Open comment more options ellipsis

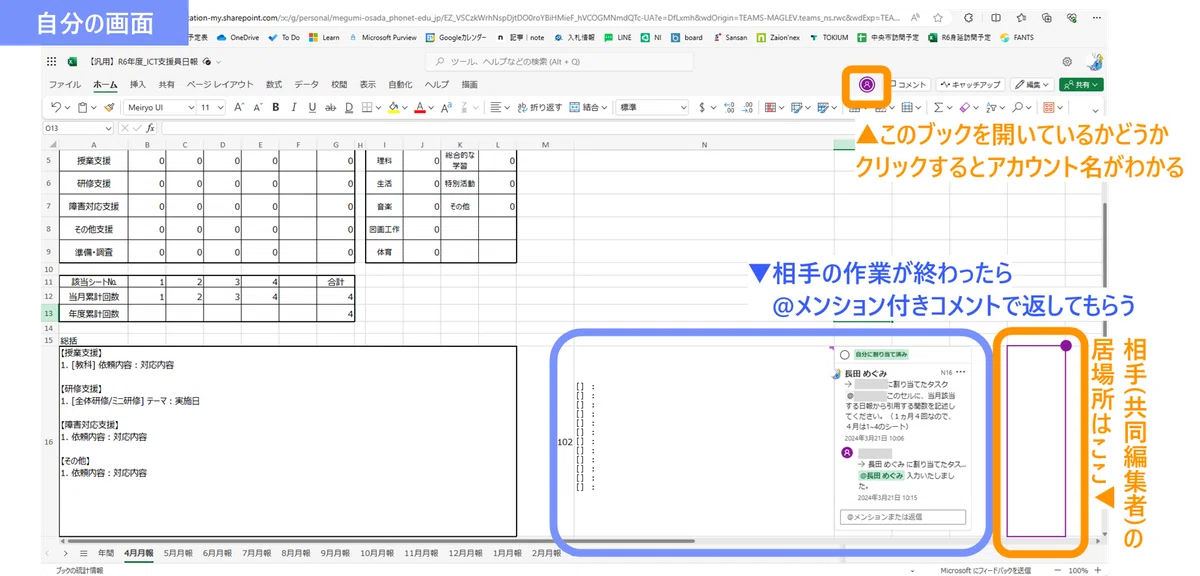[x=962, y=372]
